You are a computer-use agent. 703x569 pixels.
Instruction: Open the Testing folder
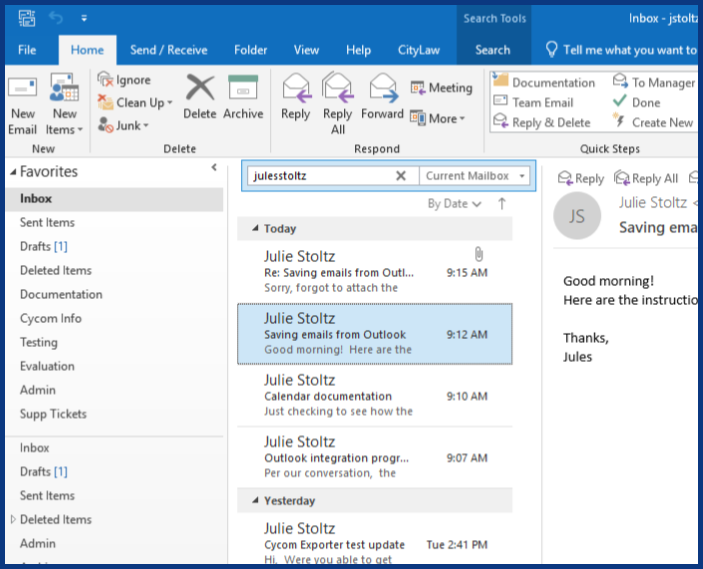click(39, 342)
